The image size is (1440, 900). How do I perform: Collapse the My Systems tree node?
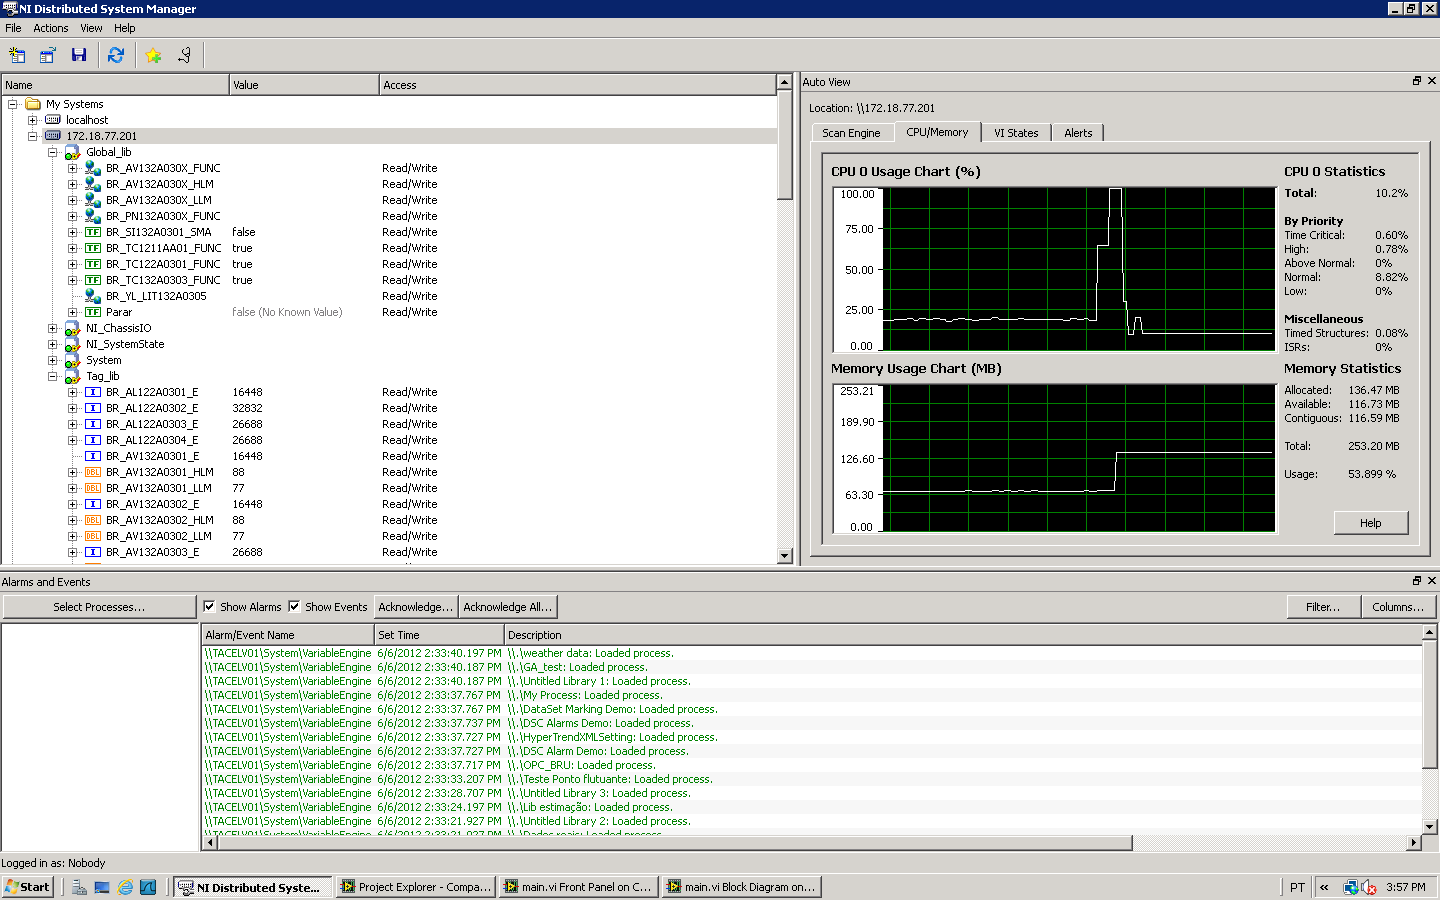pos(13,104)
